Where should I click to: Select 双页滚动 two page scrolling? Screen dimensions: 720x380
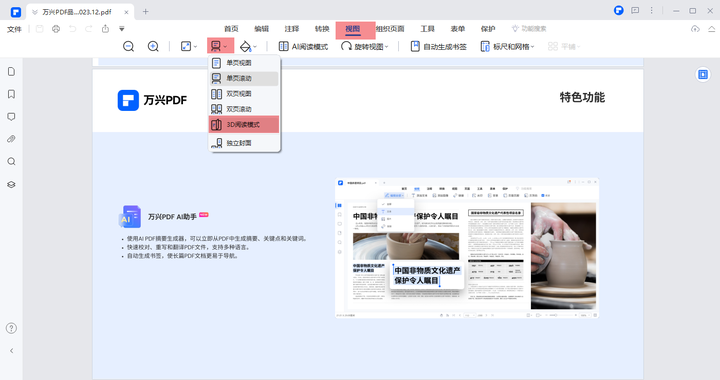244,109
